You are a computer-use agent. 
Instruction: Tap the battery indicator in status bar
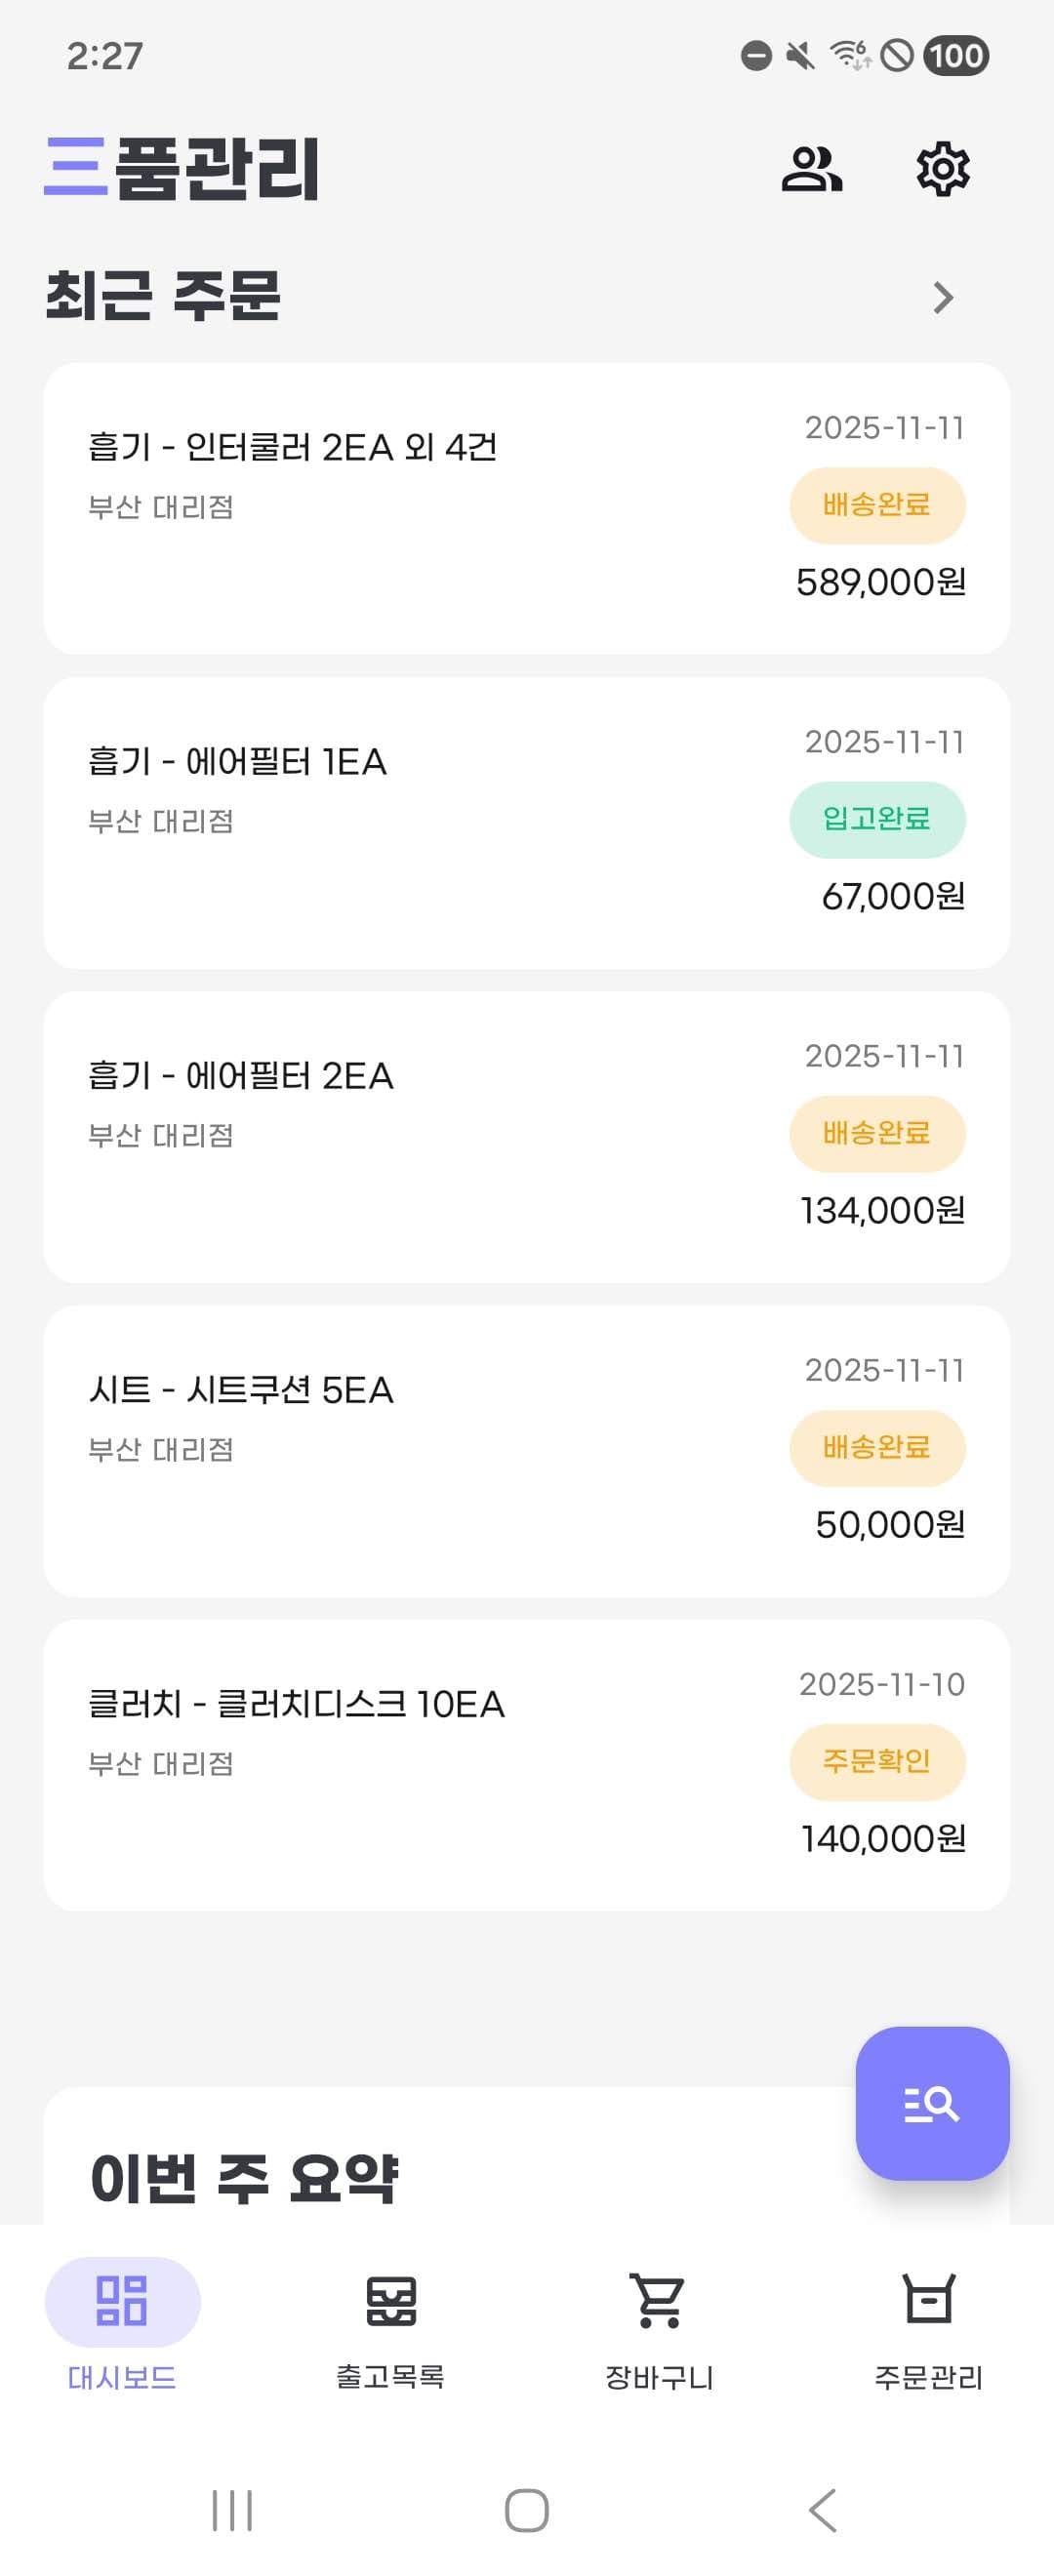(956, 56)
